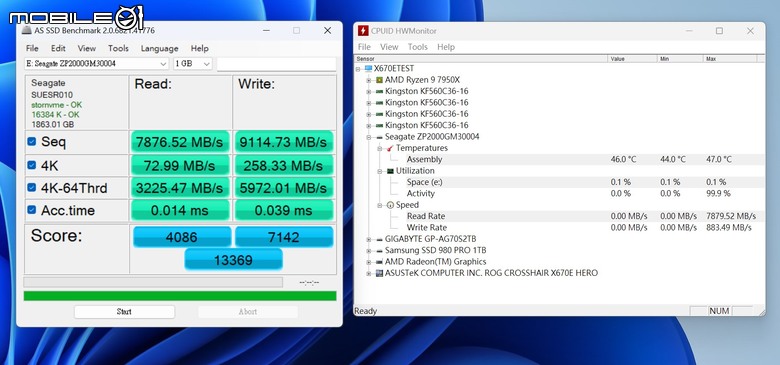Click the Samsung SSD 980 PRO drive icon

tap(380, 251)
